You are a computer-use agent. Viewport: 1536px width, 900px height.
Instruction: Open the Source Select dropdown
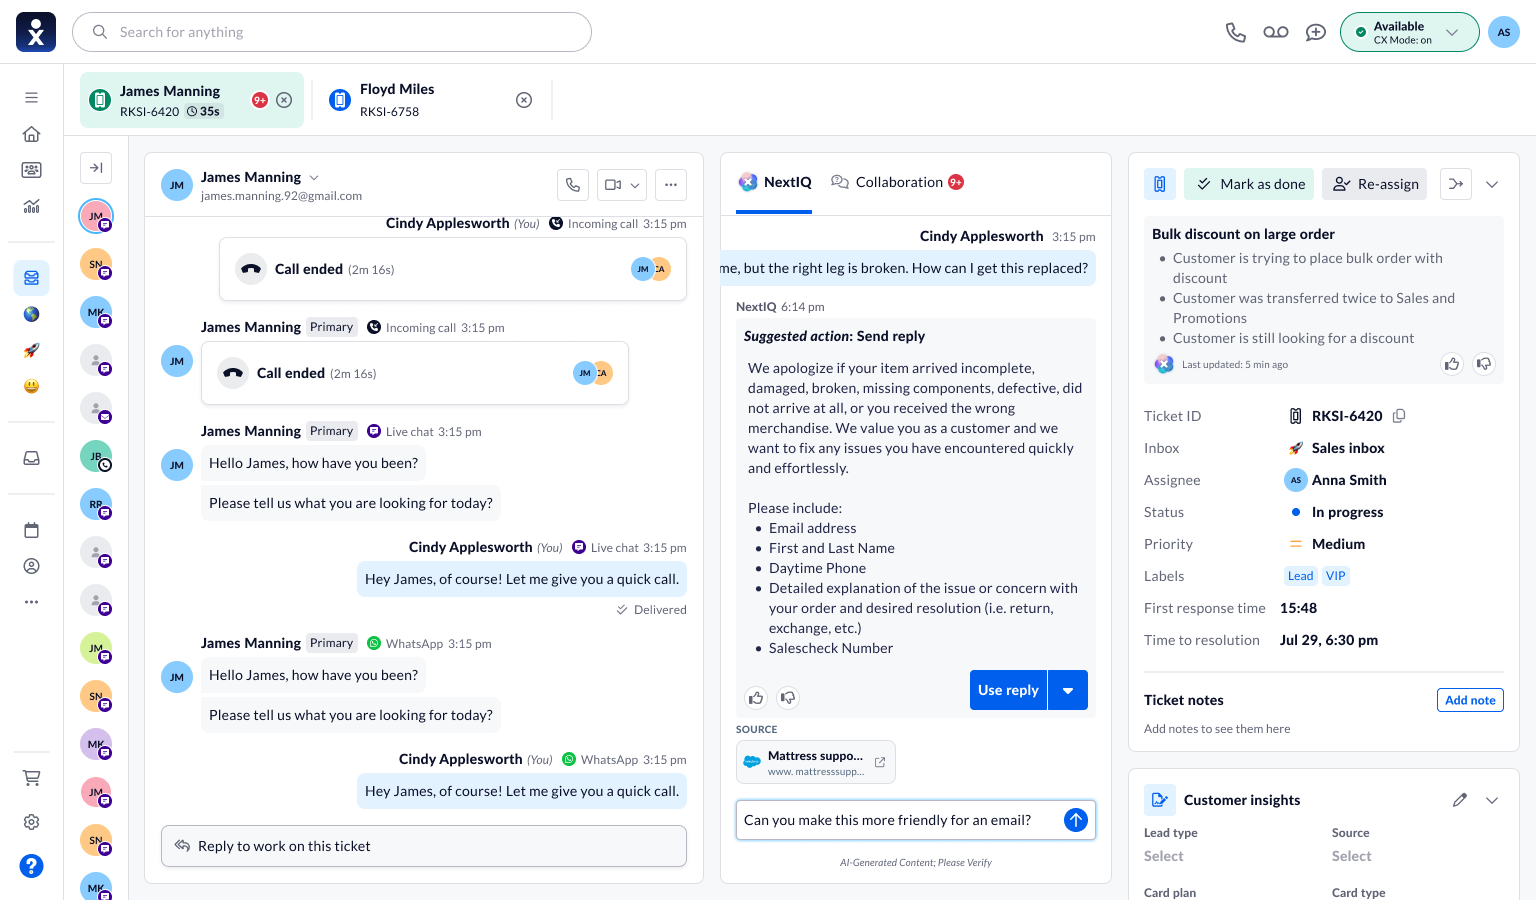point(1352,856)
